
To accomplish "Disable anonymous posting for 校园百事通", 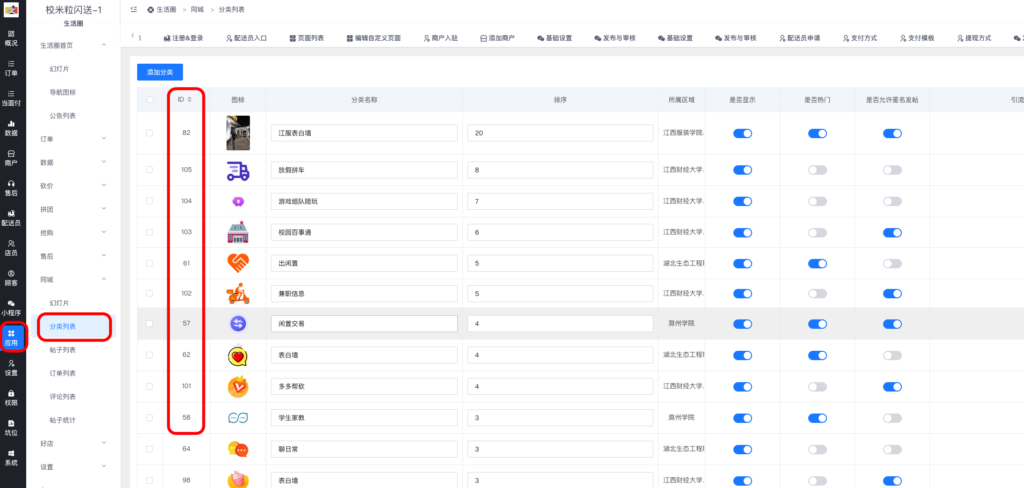I will pos(893,233).
